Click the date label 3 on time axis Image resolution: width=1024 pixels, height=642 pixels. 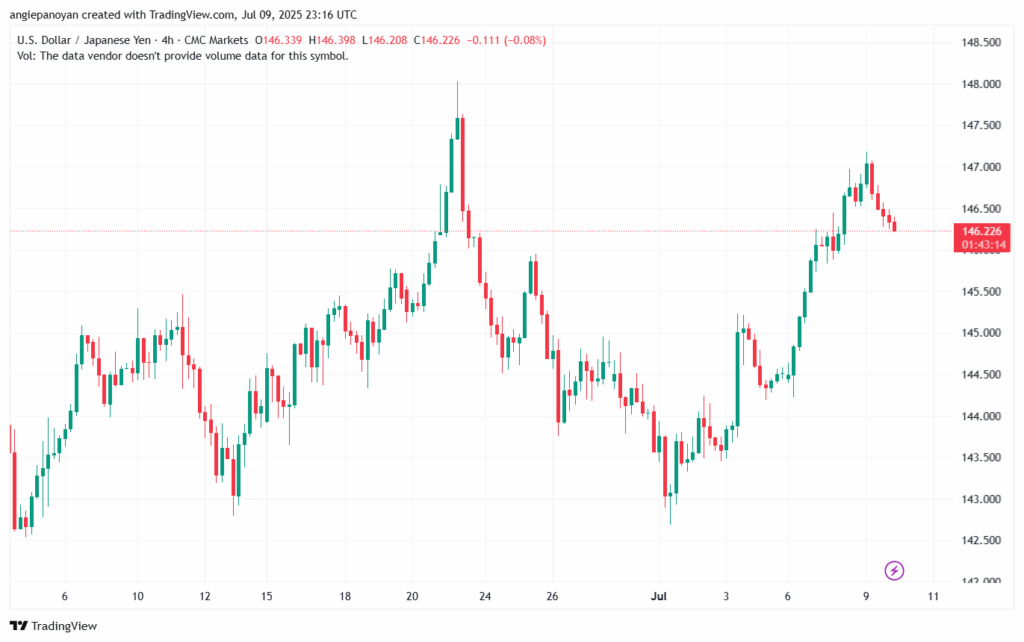(x=726, y=596)
